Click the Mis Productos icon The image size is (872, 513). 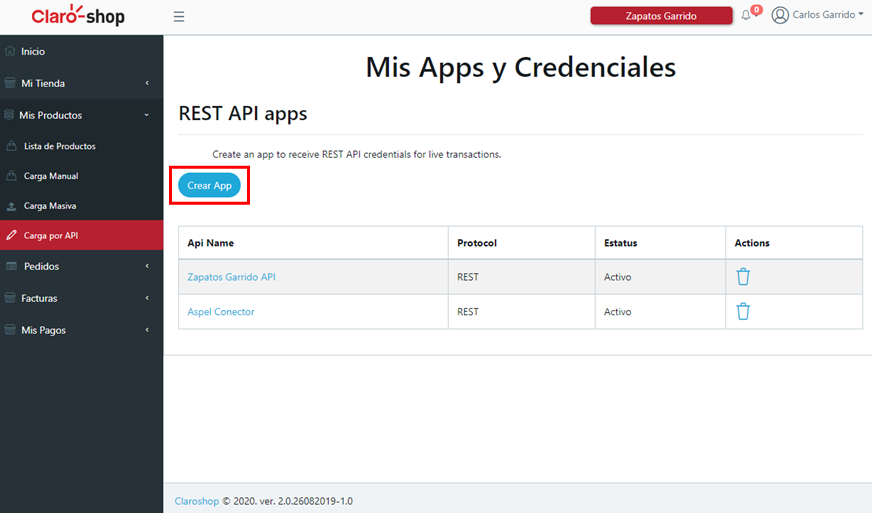[x=9, y=115]
